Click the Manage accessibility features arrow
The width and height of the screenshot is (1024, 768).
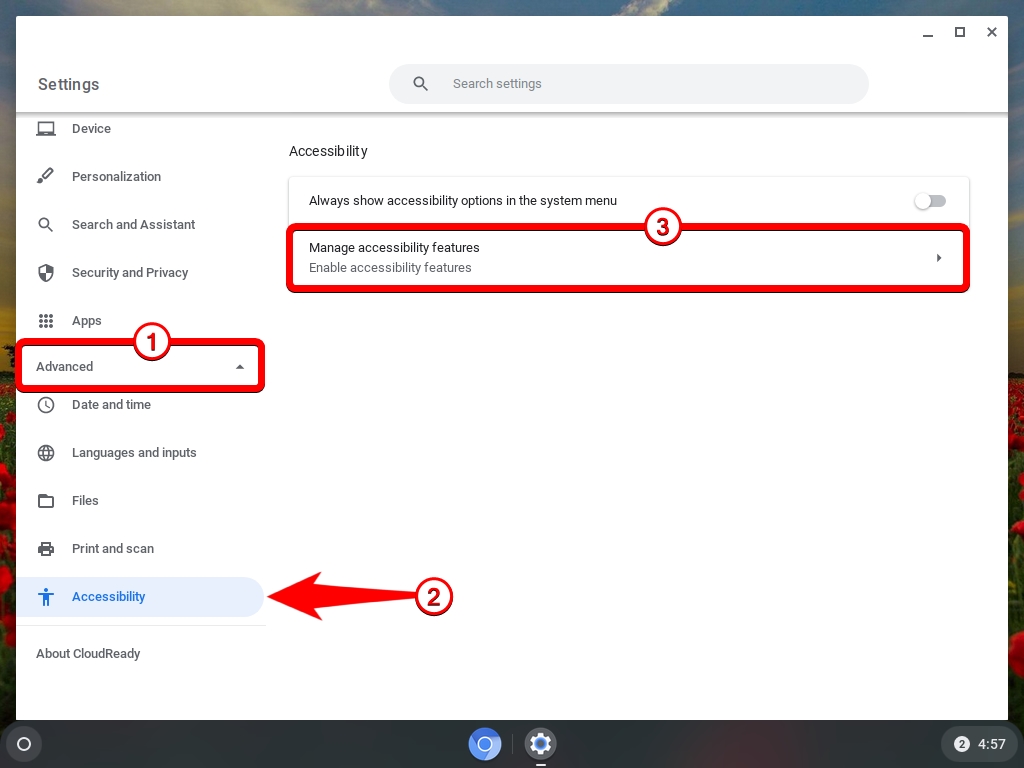pyautogui.click(x=939, y=258)
